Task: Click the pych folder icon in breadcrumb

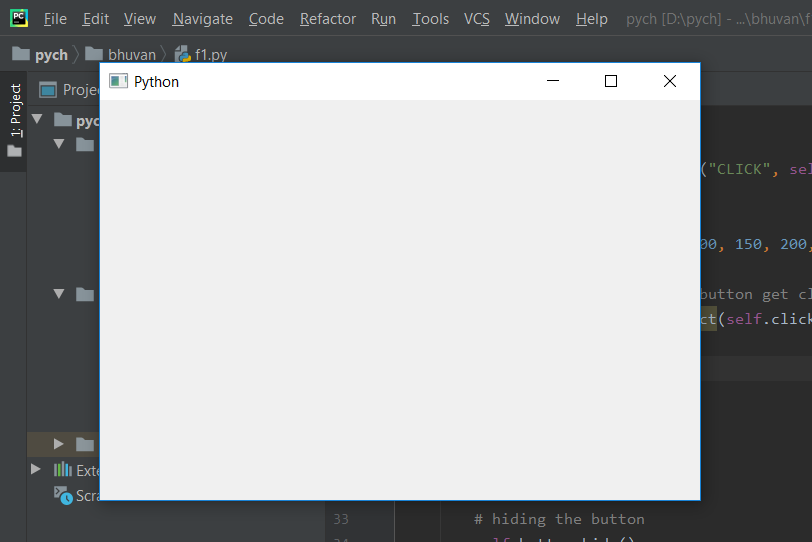Action: [x=21, y=53]
